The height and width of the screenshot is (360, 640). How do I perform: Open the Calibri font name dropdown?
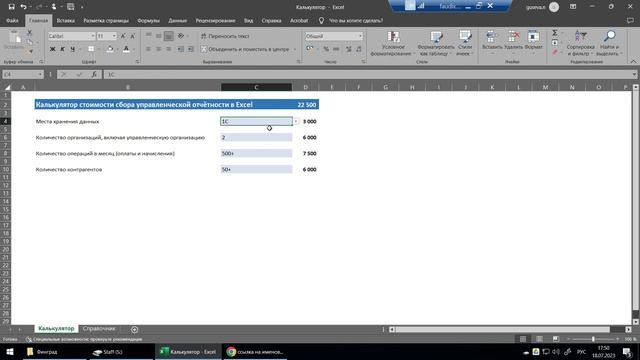point(93,36)
